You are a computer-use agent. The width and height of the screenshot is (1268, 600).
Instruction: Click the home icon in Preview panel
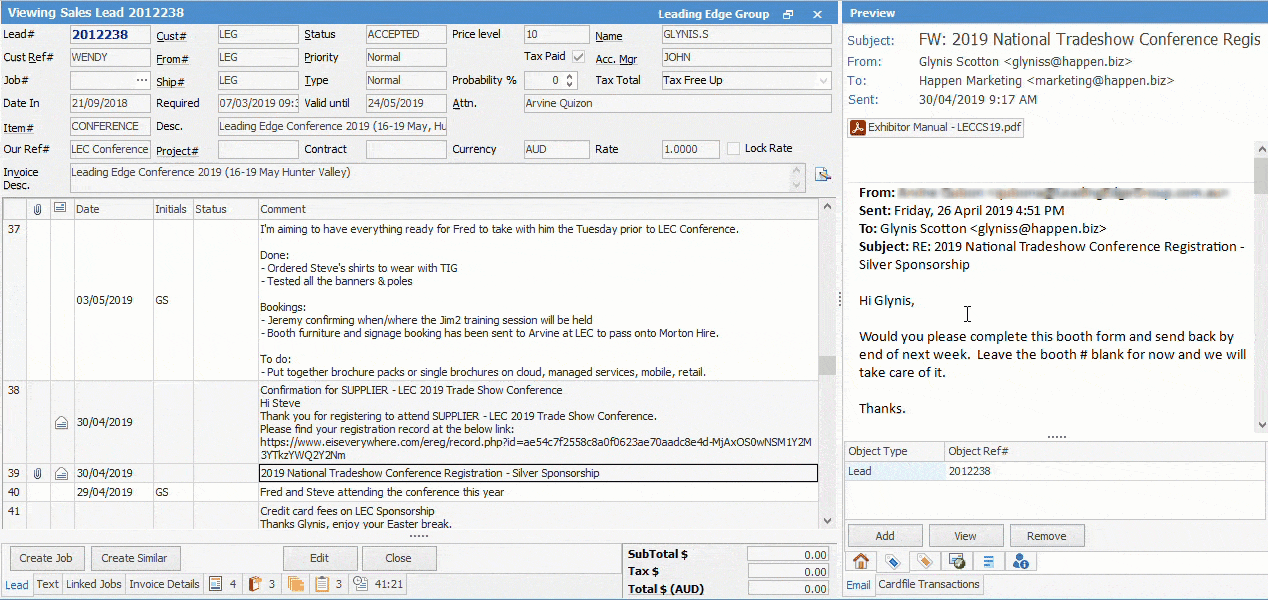click(x=860, y=561)
